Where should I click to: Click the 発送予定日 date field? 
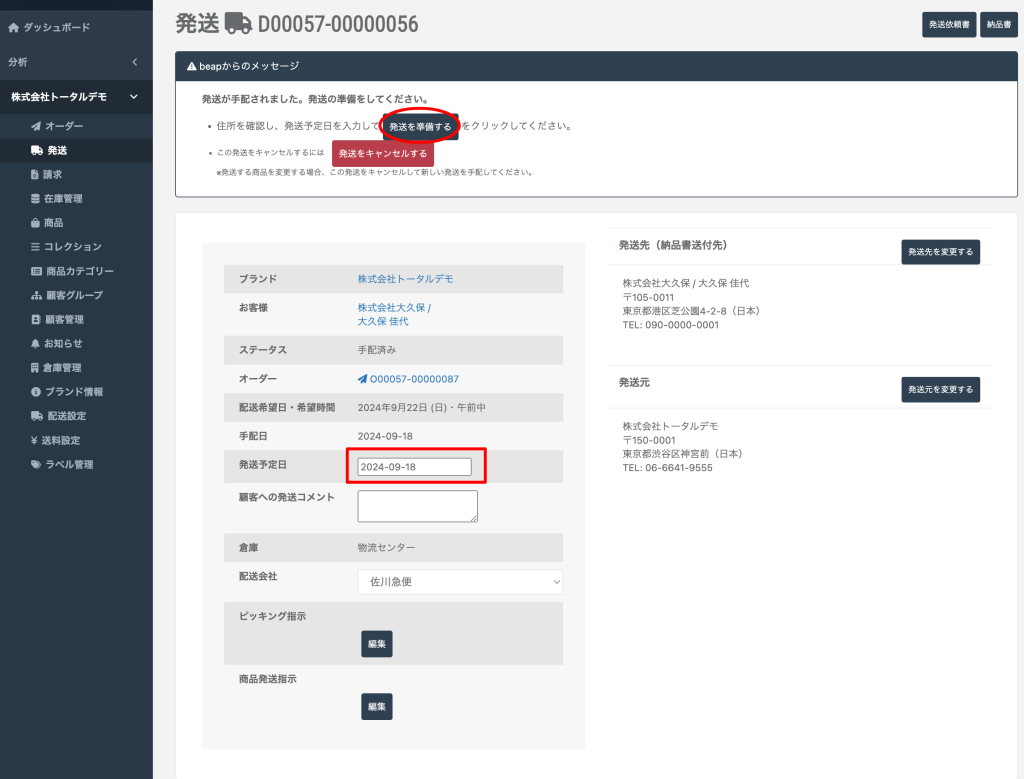click(414, 467)
